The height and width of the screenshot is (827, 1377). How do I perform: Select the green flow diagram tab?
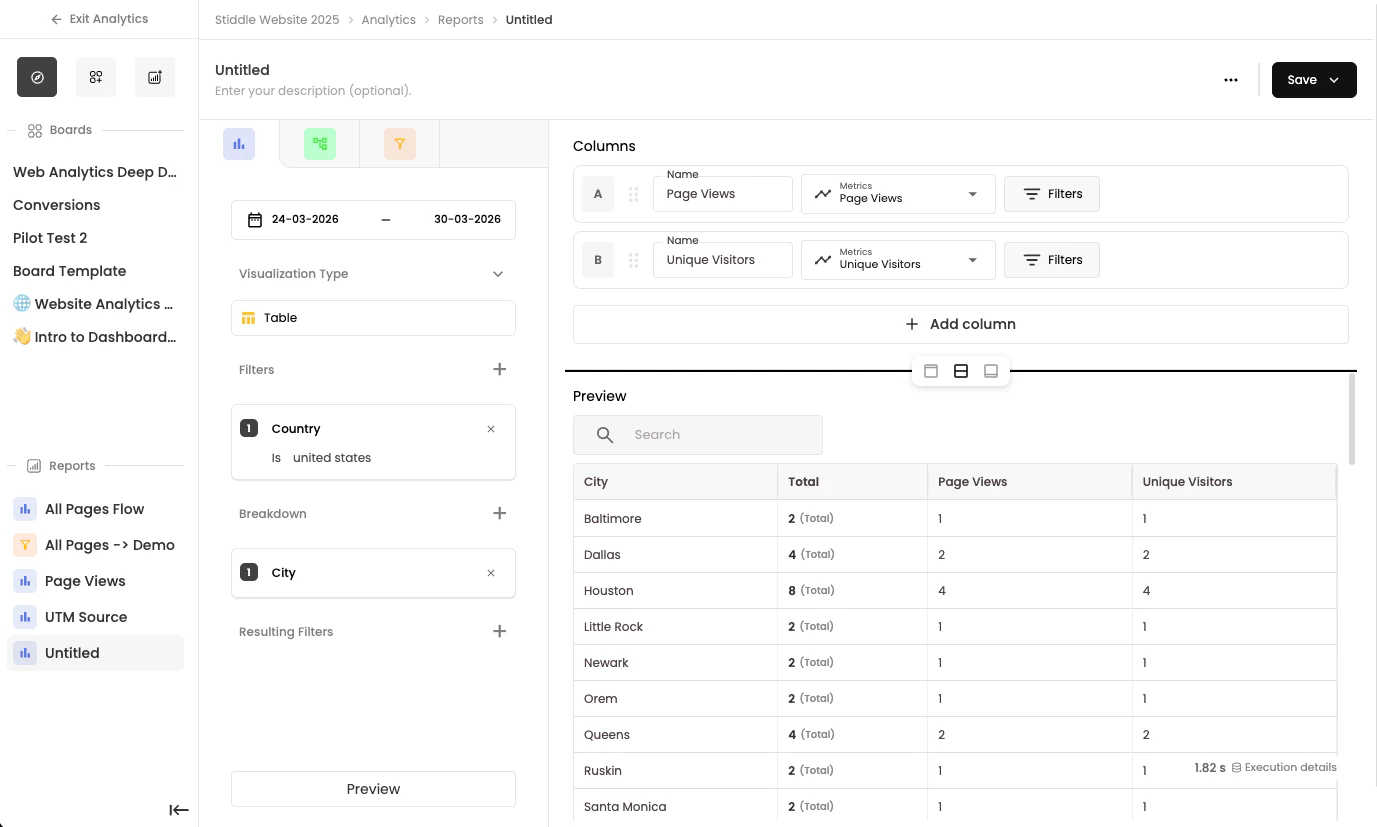click(320, 144)
